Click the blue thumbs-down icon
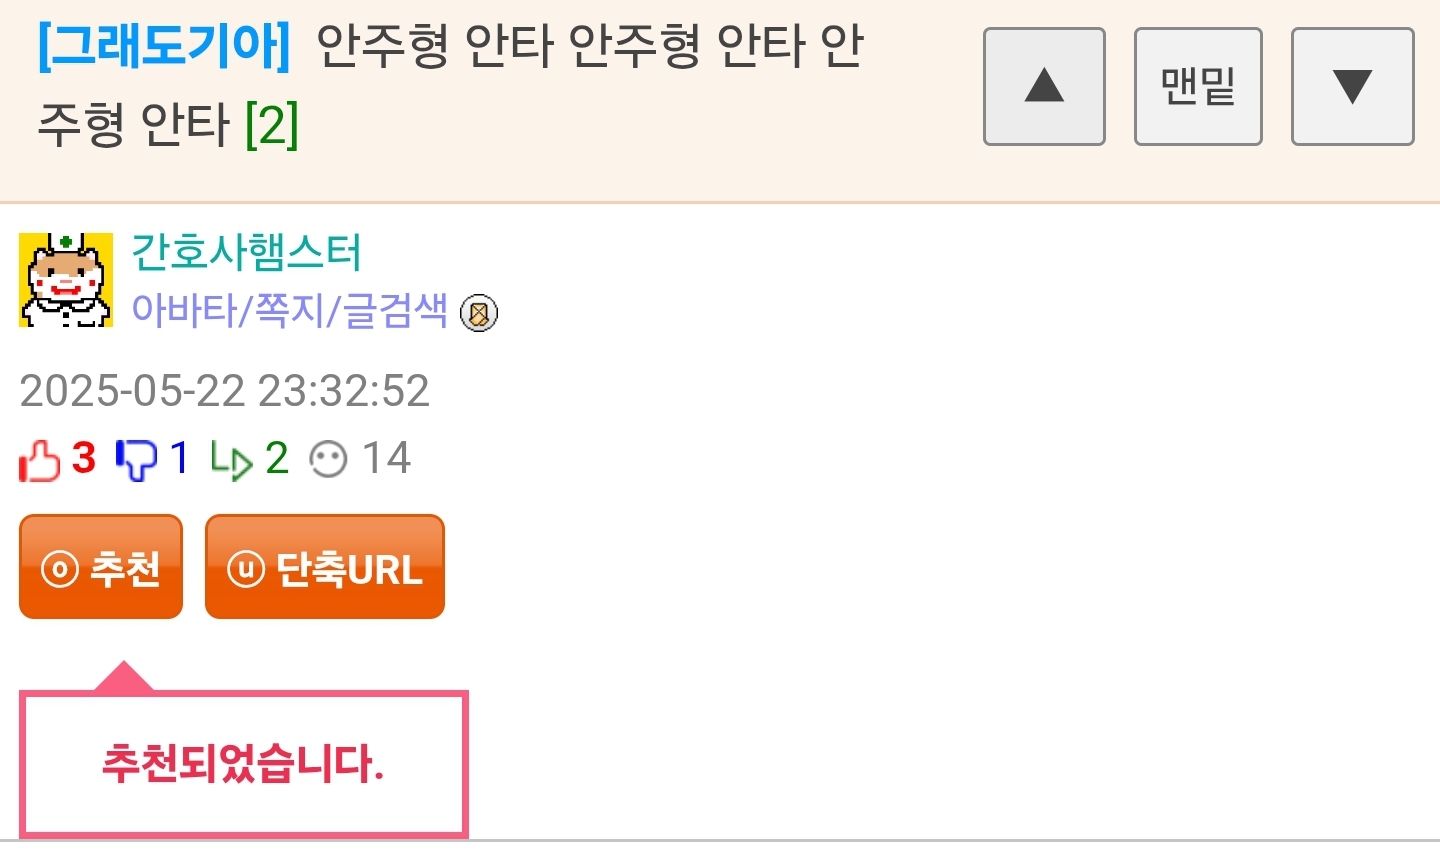Image resolution: width=1440 pixels, height=865 pixels. pyautogui.click(x=135, y=460)
